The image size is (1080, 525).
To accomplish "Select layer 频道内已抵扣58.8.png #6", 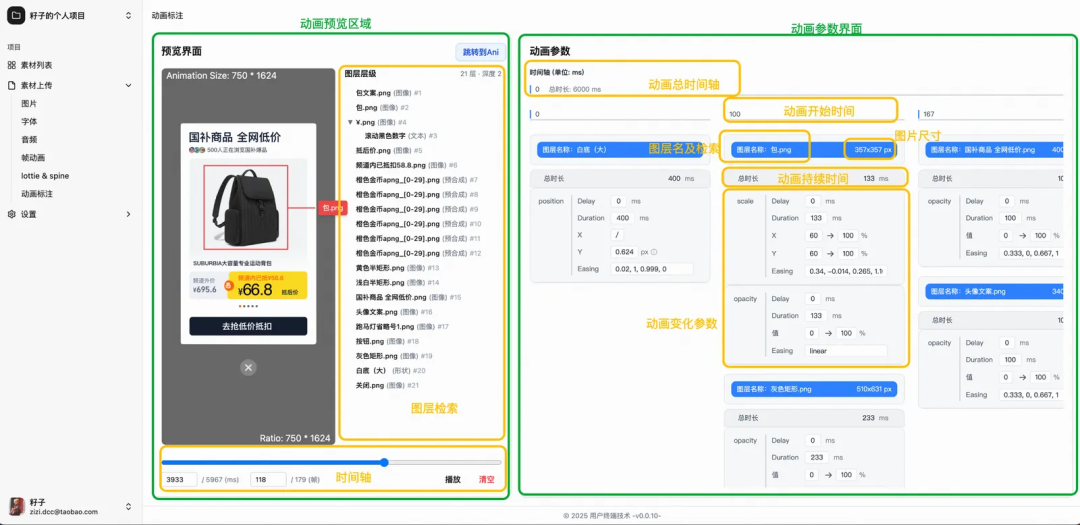I will click(x=406, y=165).
